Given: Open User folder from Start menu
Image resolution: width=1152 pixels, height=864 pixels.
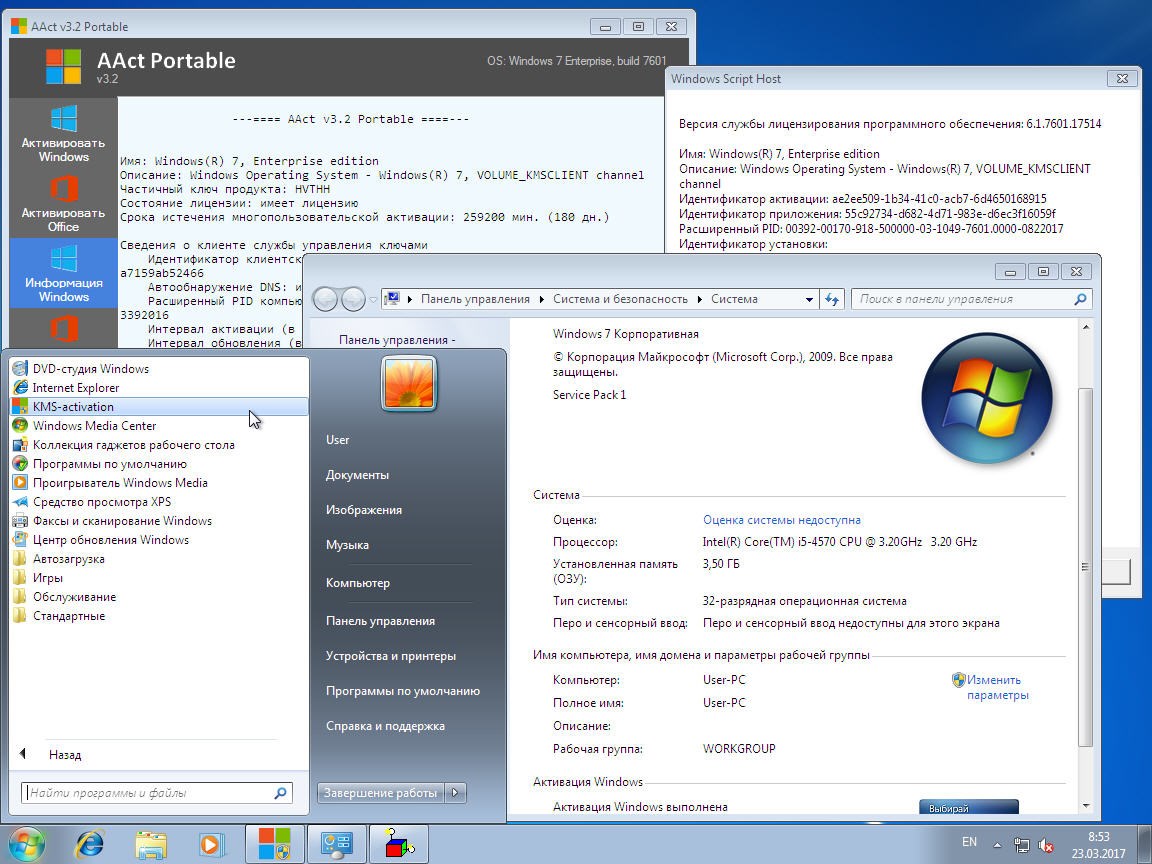Looking at the screenshot, I should (x=337, y=439).
